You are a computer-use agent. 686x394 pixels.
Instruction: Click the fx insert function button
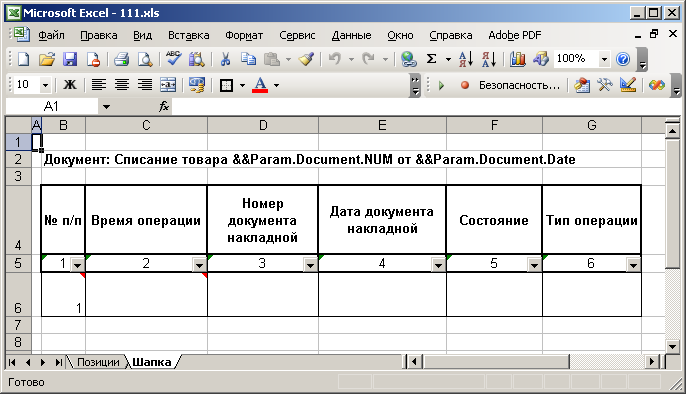tap(164, 106)
